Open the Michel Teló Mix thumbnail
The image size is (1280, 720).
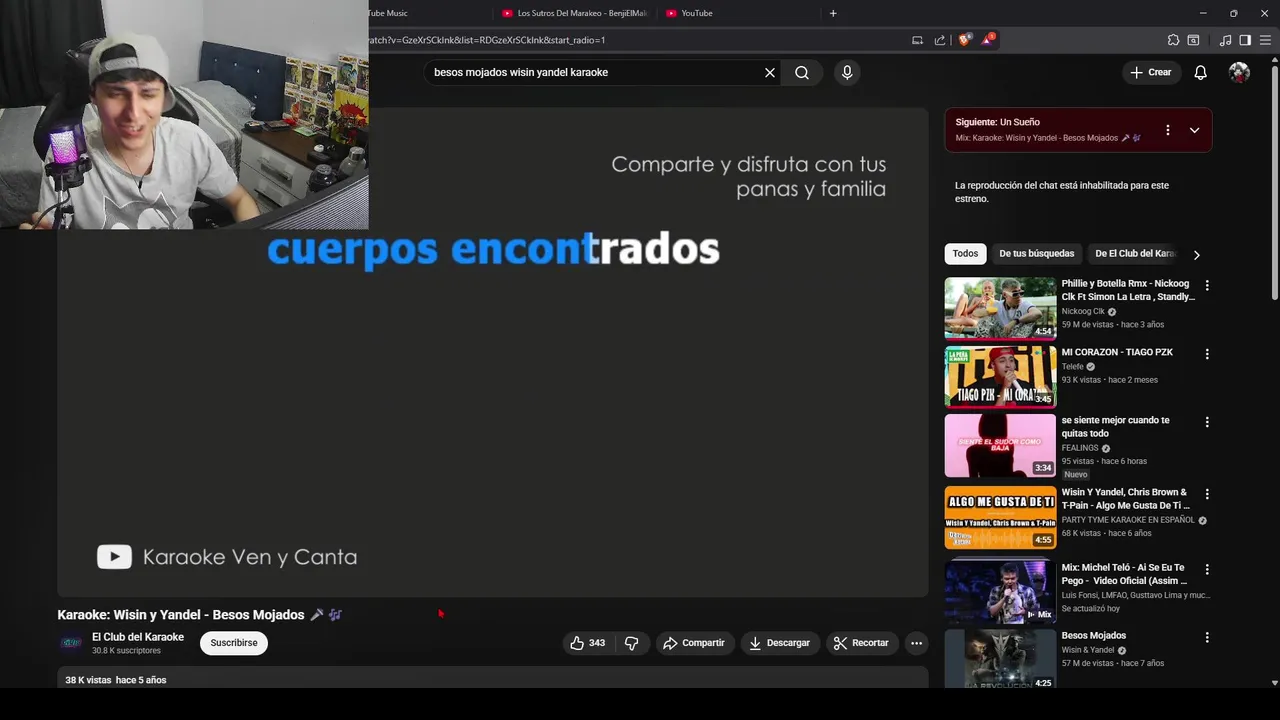coord(1000,592)
